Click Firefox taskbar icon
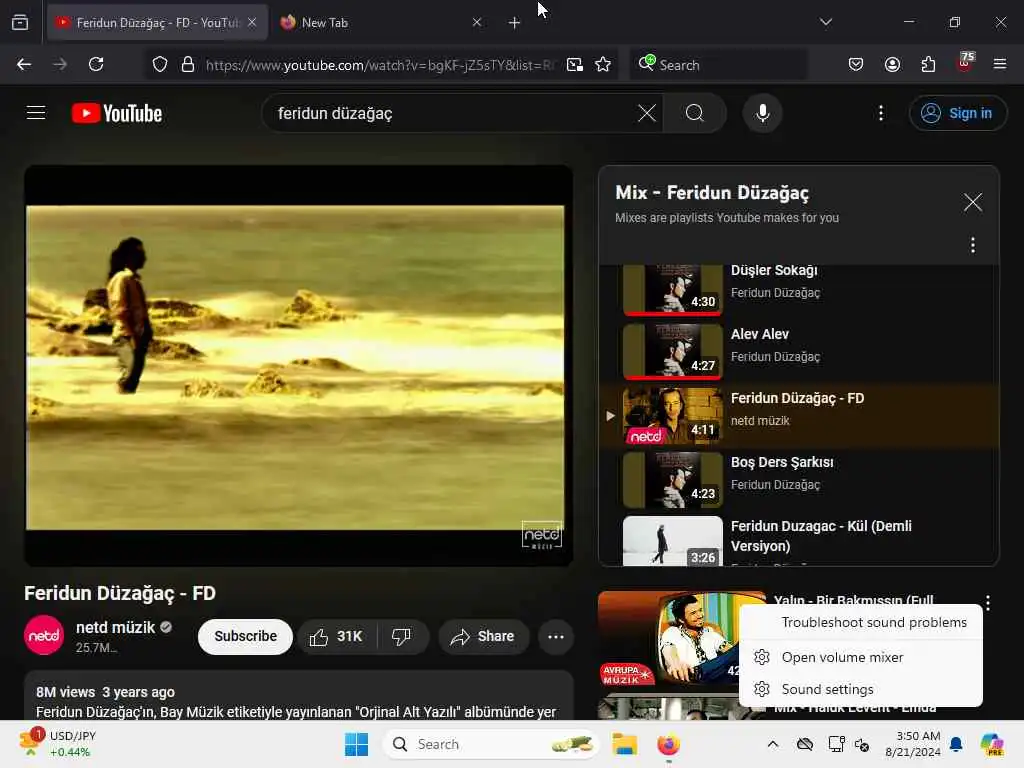This screenshot has width=1024, height=768. 668,744
